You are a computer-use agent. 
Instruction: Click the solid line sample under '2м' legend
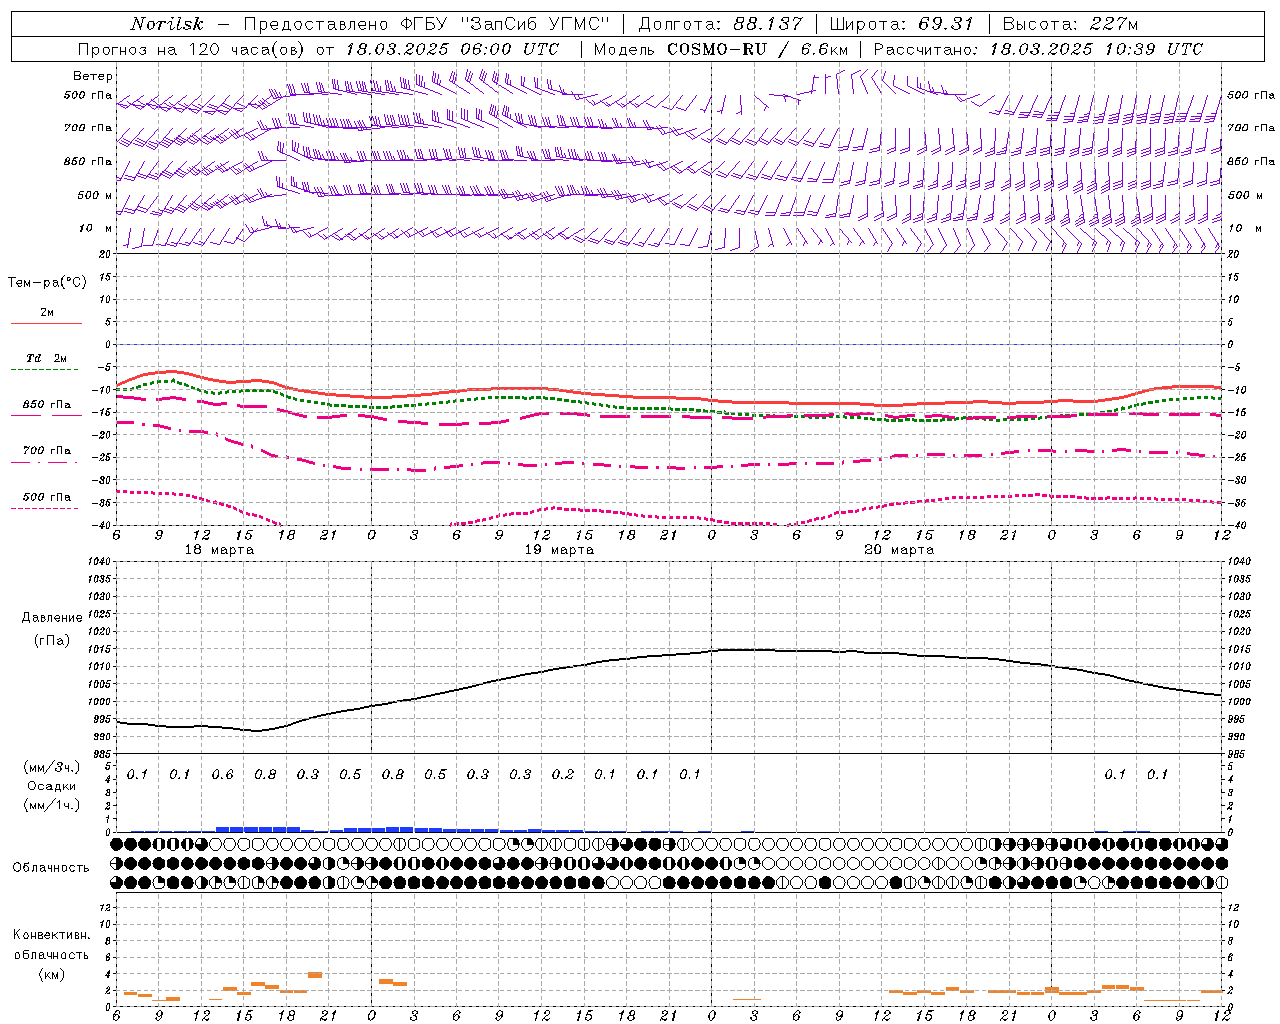tap(45, 324)
